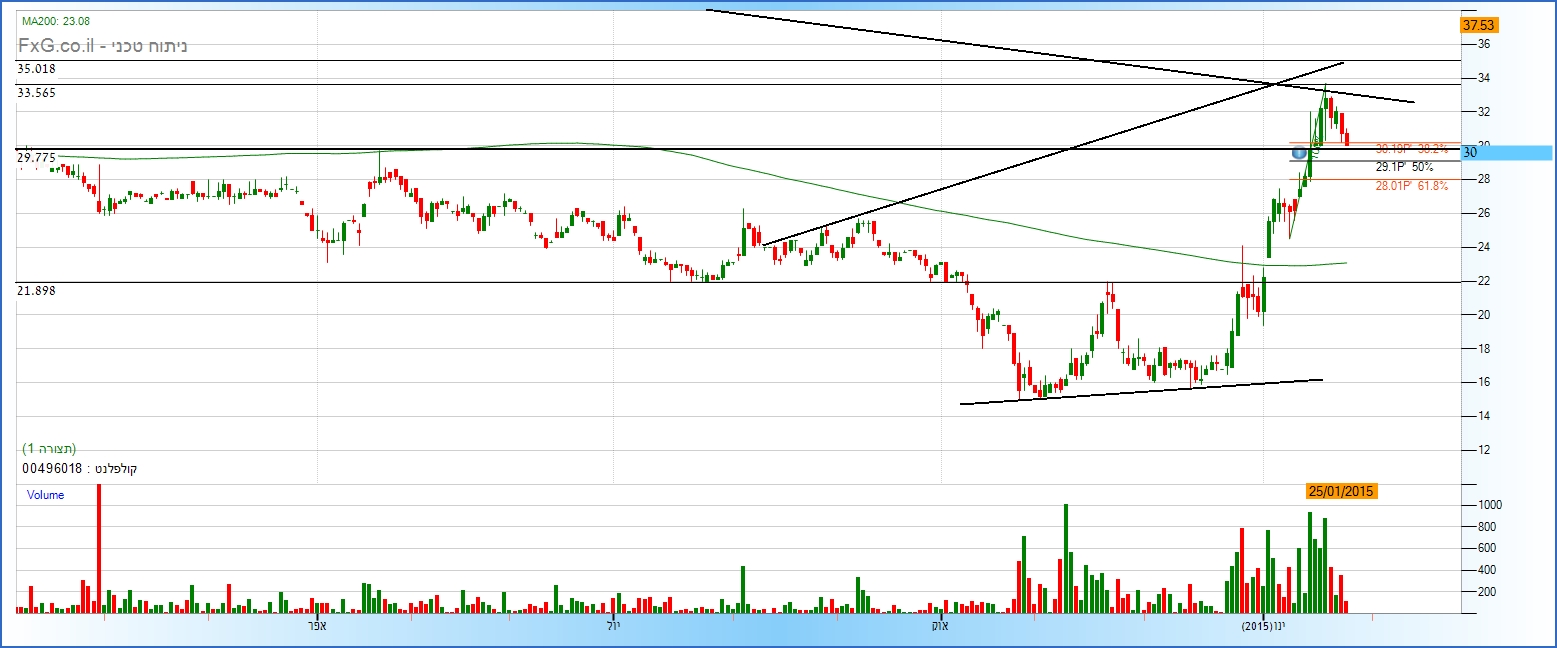1557x648 pixels.
Task: Click the orange 25/01/2015 date tag
Action: tap(1341, 491)
